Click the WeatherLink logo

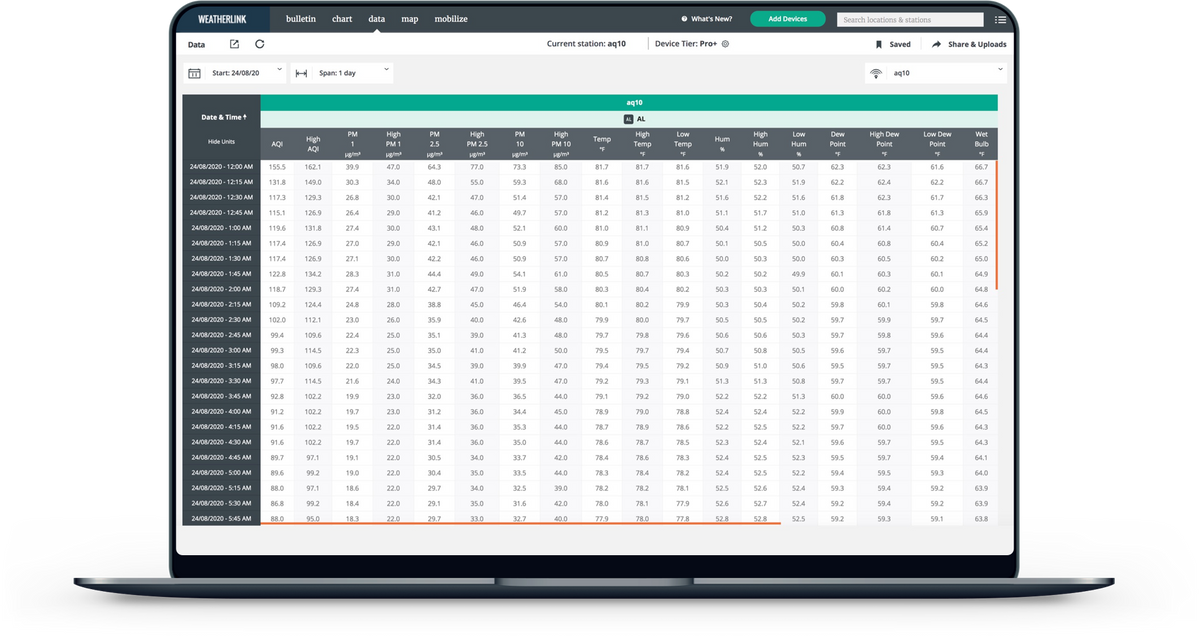[218, 19]
